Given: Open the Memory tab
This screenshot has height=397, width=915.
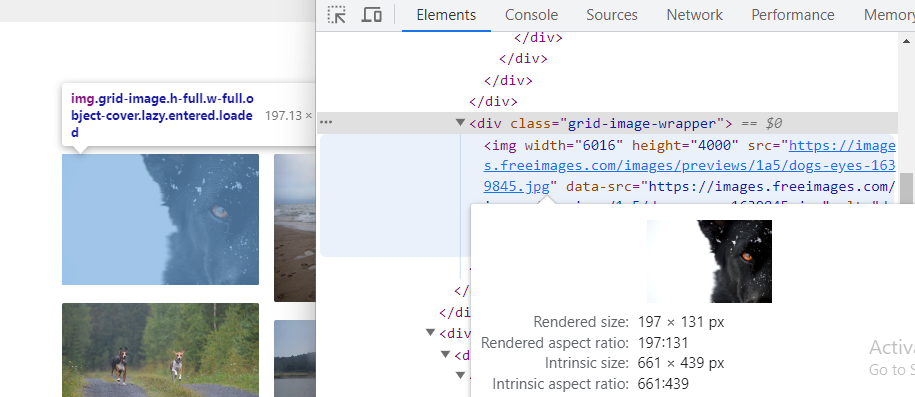Looking at the screenshot, I should point(889,15).
